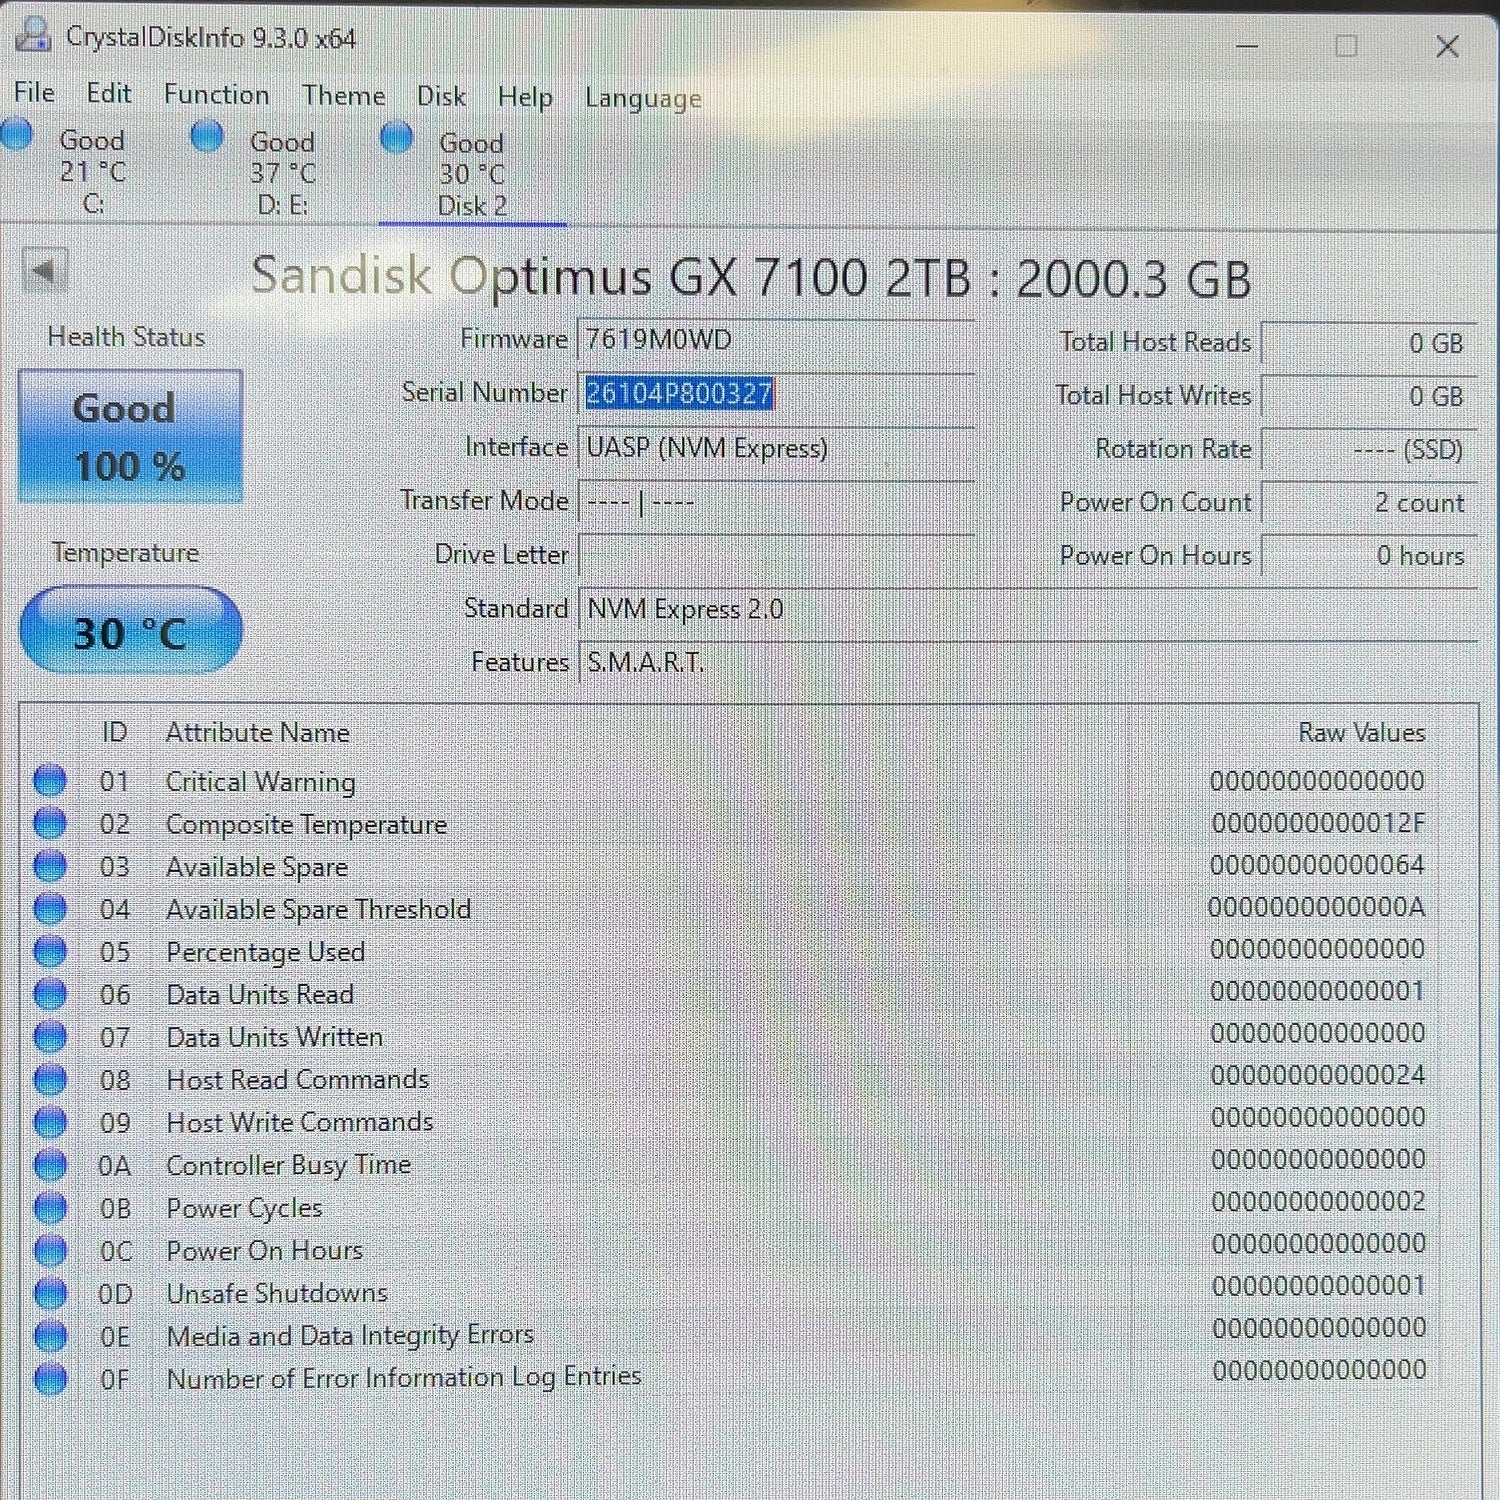Click the 'ID' column header
This screenshot has height=1500, width=1500.
[114, 733]
